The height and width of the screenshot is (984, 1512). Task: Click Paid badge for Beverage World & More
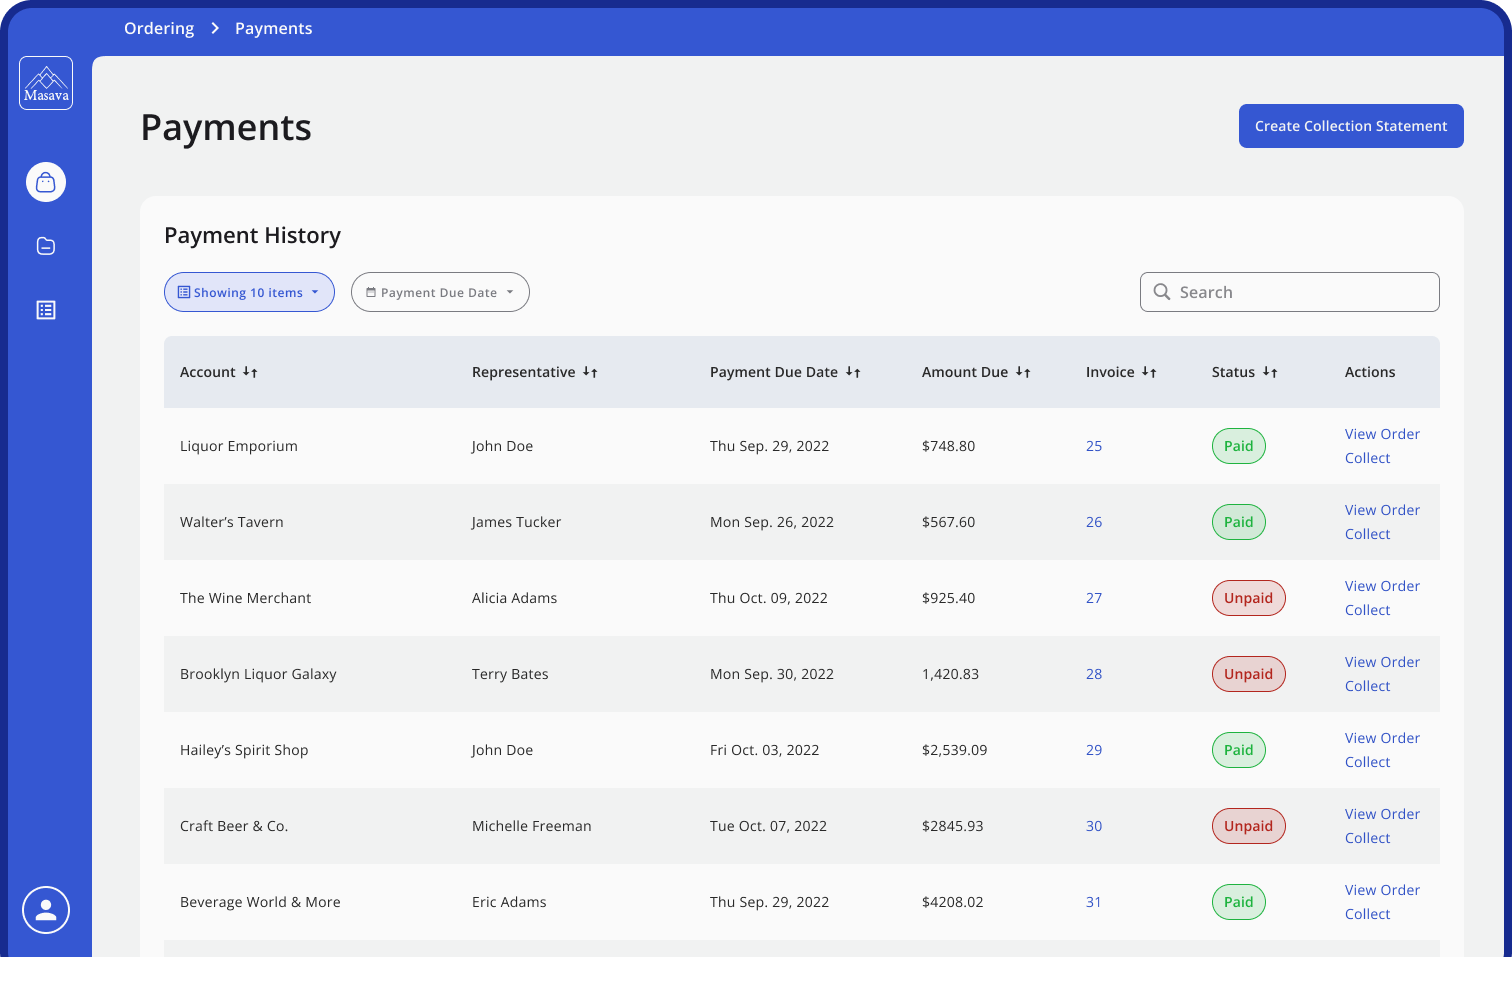click(x=1239, y=902)
